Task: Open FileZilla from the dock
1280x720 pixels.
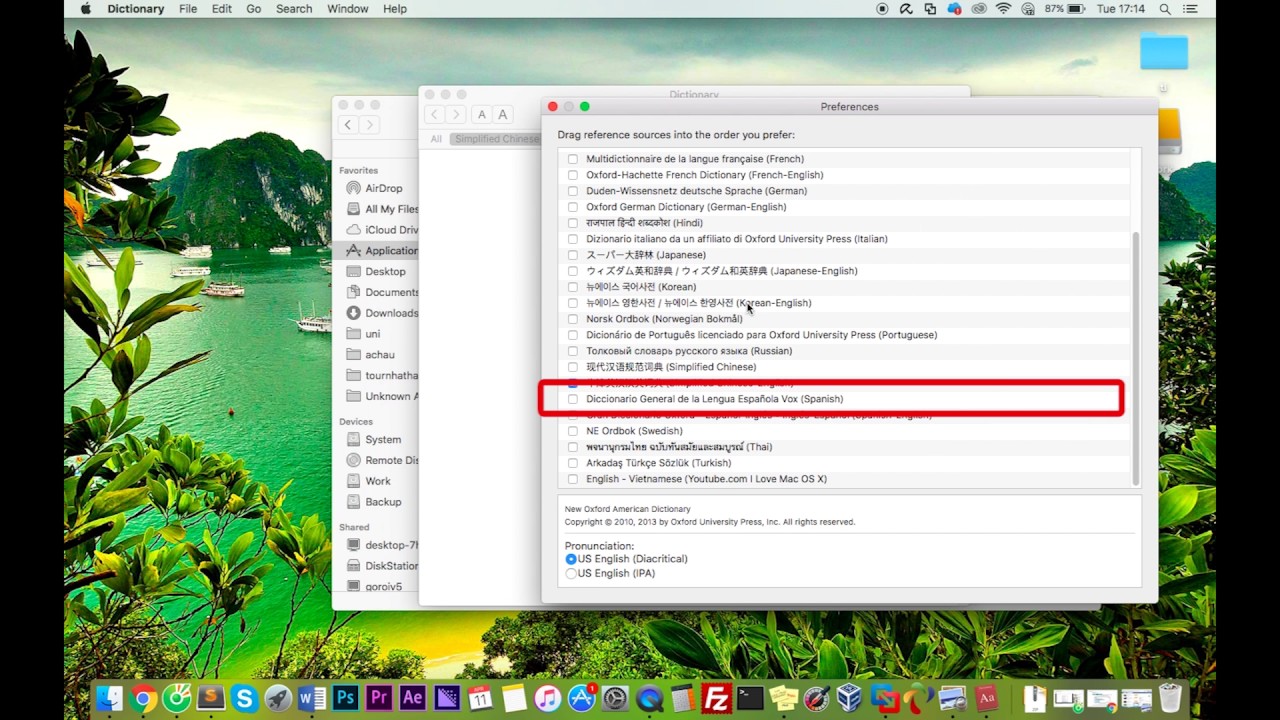Action: pos(717,698)
